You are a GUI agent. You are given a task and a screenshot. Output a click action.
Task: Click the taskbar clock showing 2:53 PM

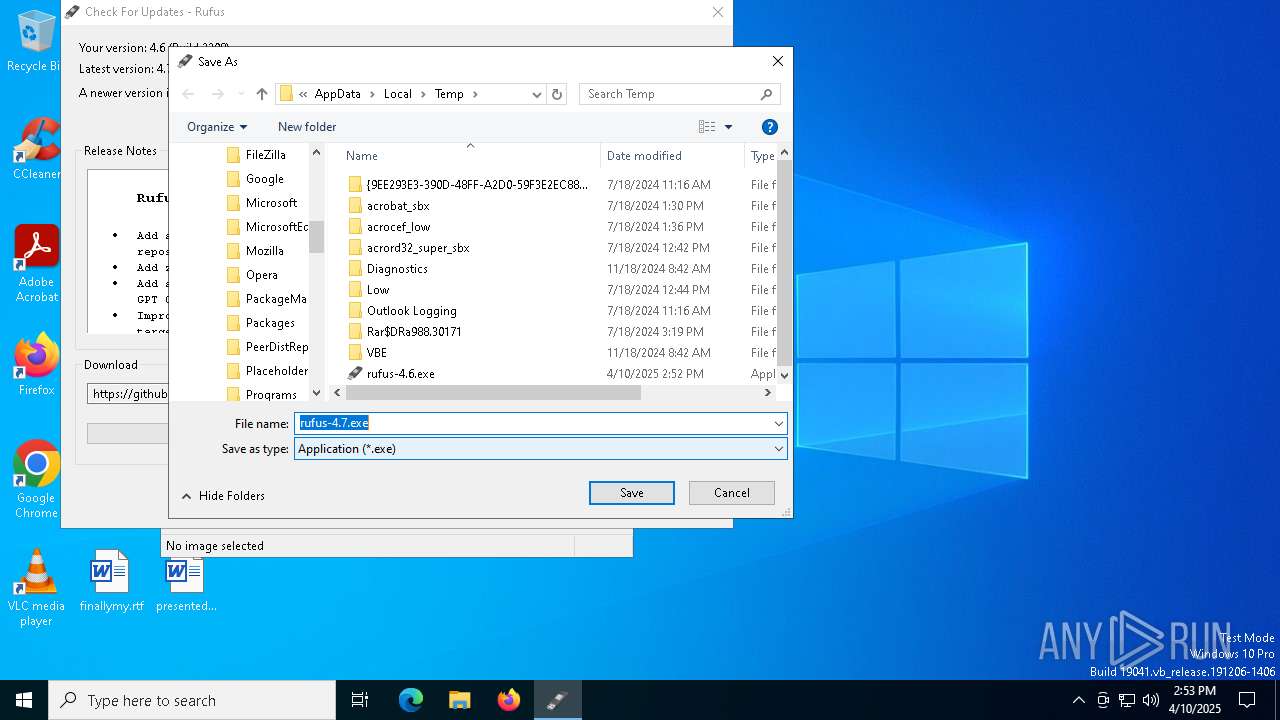[1195, 700]
